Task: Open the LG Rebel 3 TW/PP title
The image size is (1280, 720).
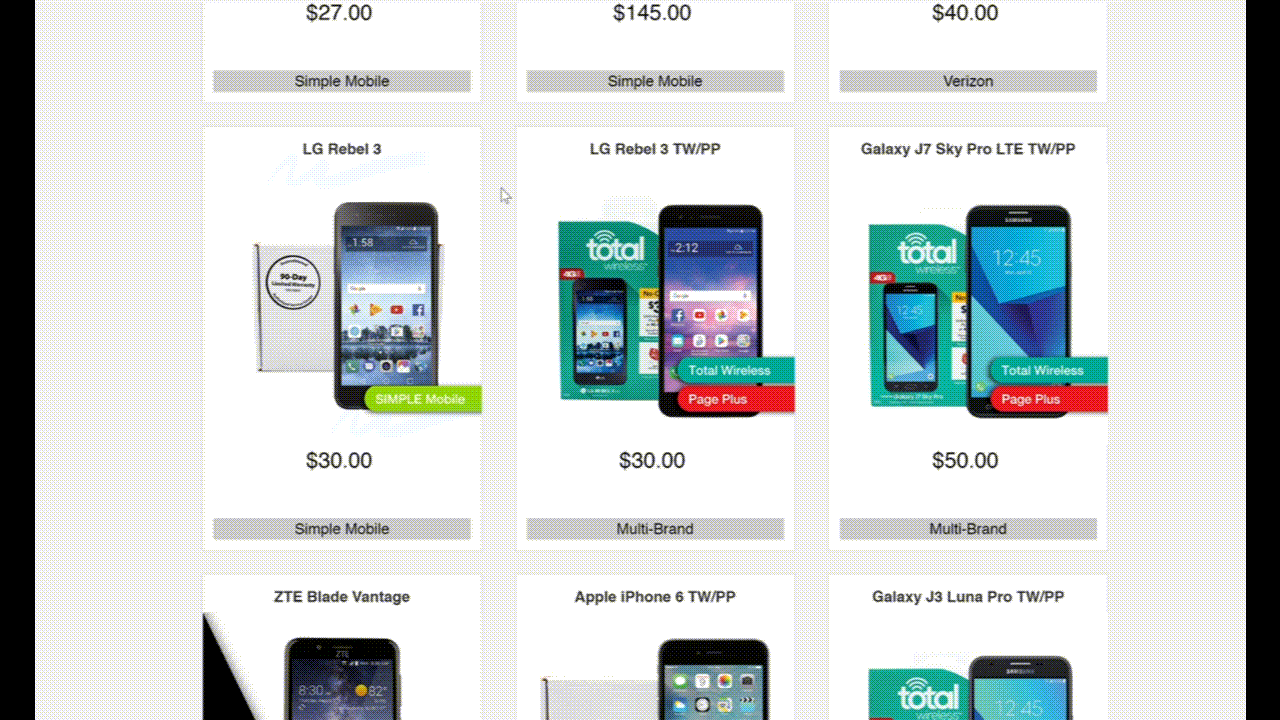Action: 655,149
